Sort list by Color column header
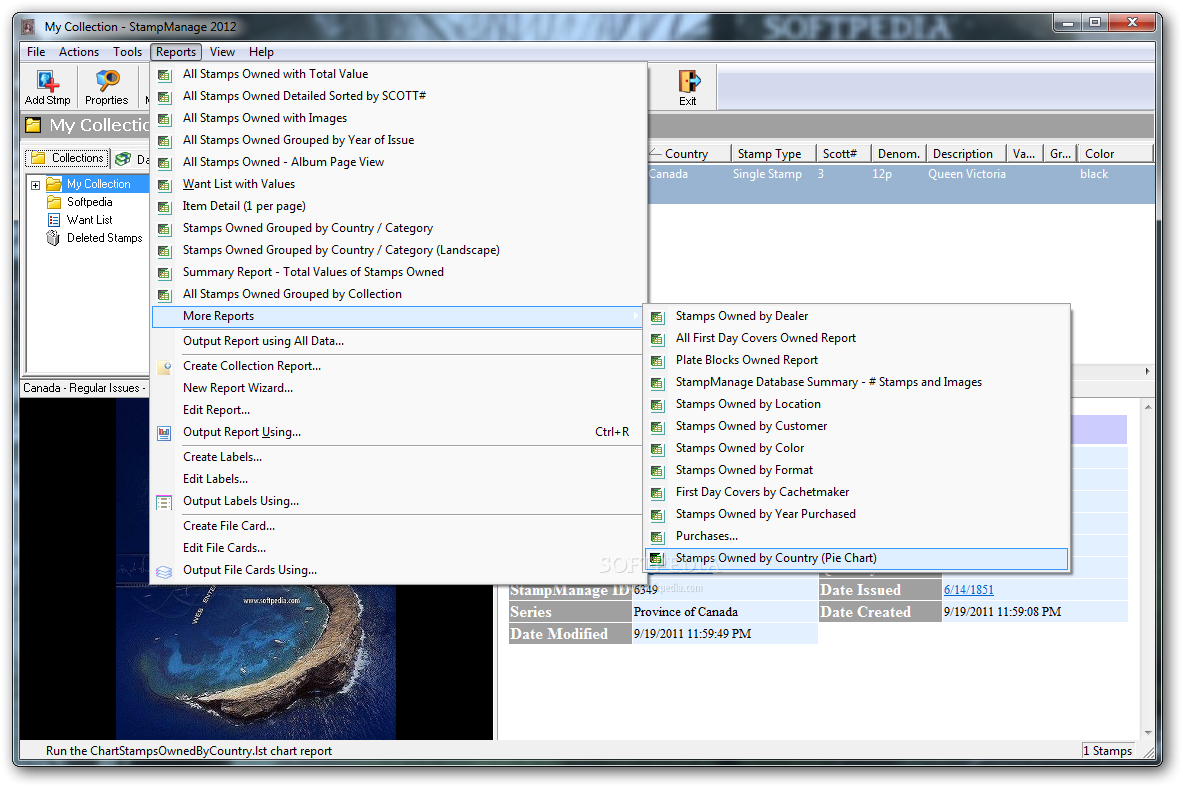 point(1115,154)
